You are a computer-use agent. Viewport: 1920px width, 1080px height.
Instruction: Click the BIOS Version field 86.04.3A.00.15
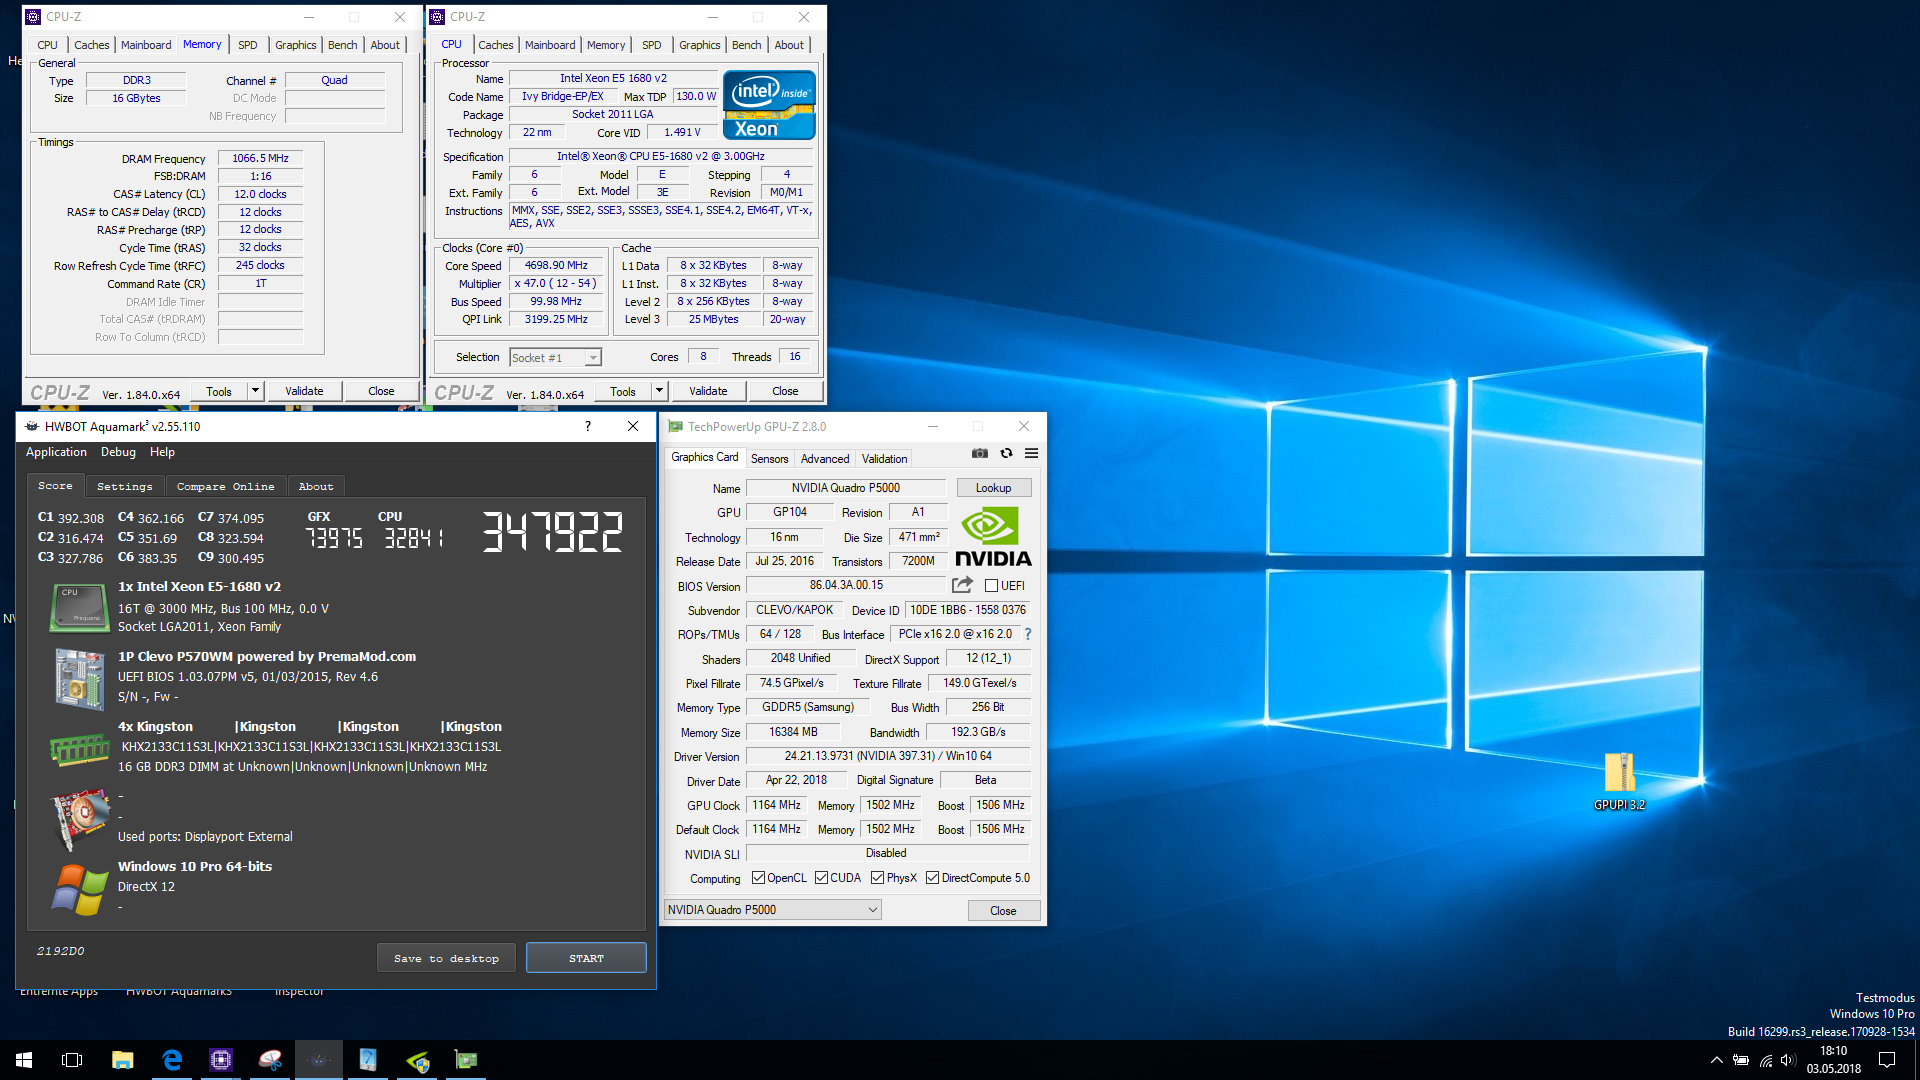pos(846,585)
